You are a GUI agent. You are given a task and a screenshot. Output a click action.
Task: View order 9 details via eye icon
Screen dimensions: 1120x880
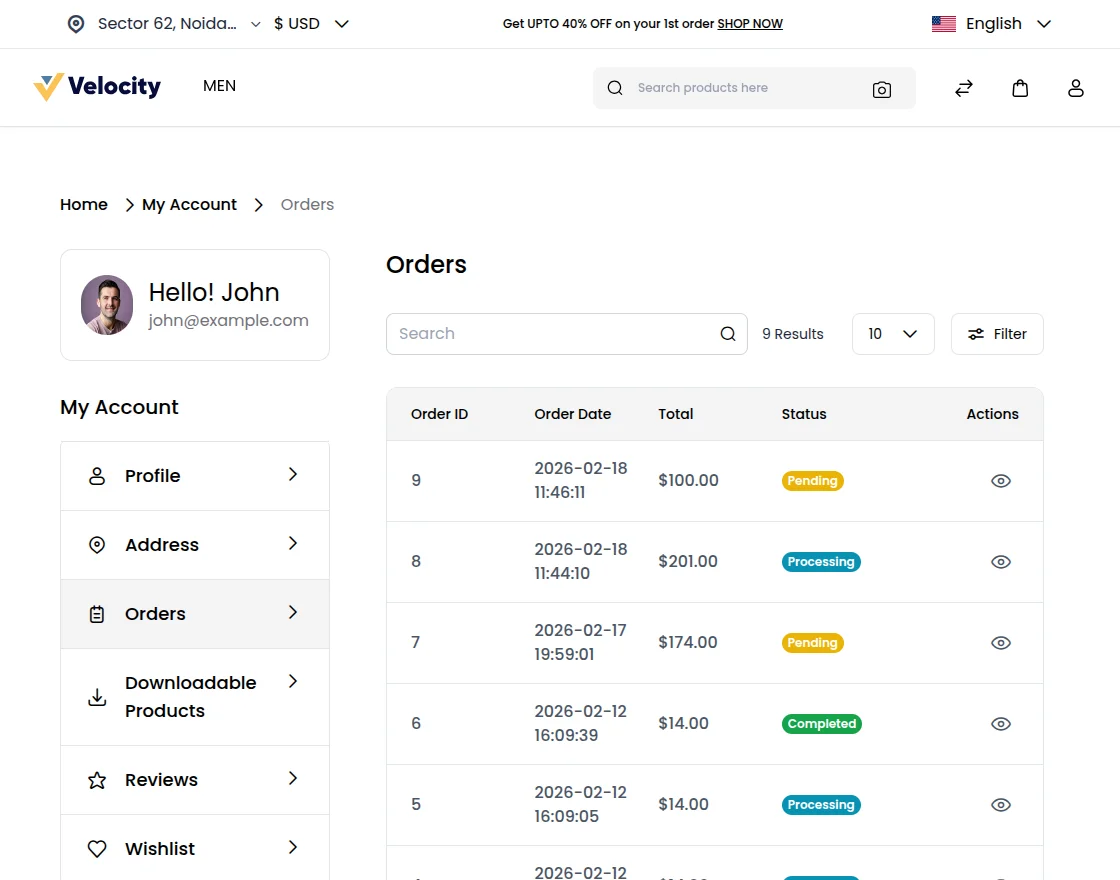coord(1000,481)
